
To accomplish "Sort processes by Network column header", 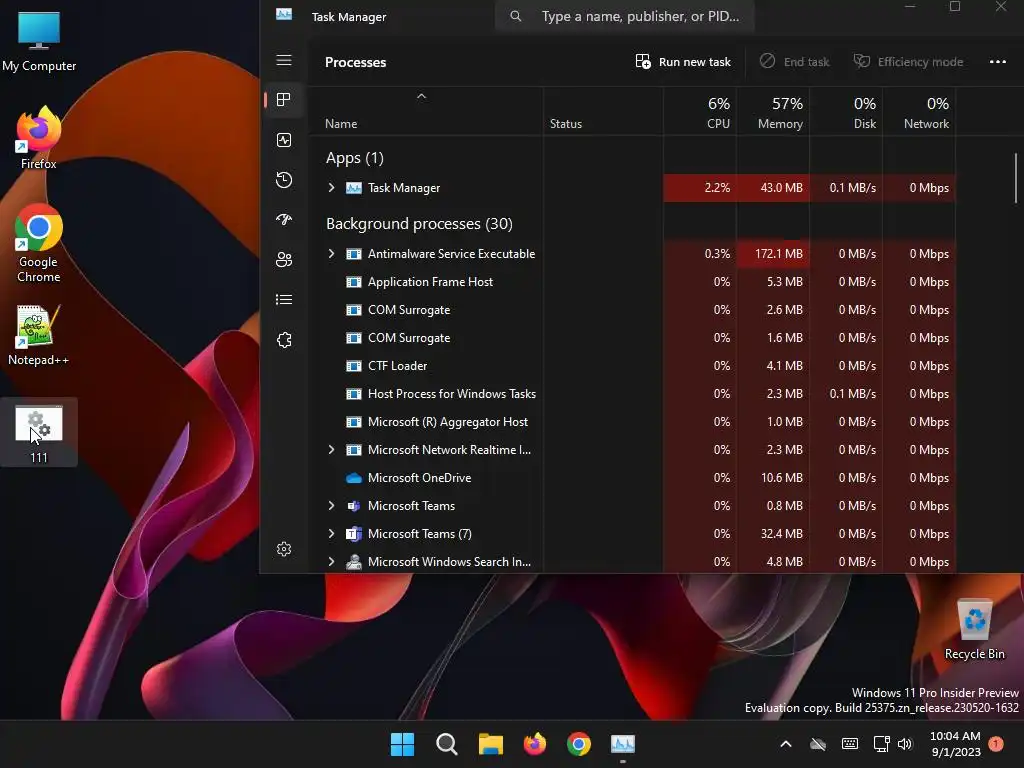I will (920, 112).
